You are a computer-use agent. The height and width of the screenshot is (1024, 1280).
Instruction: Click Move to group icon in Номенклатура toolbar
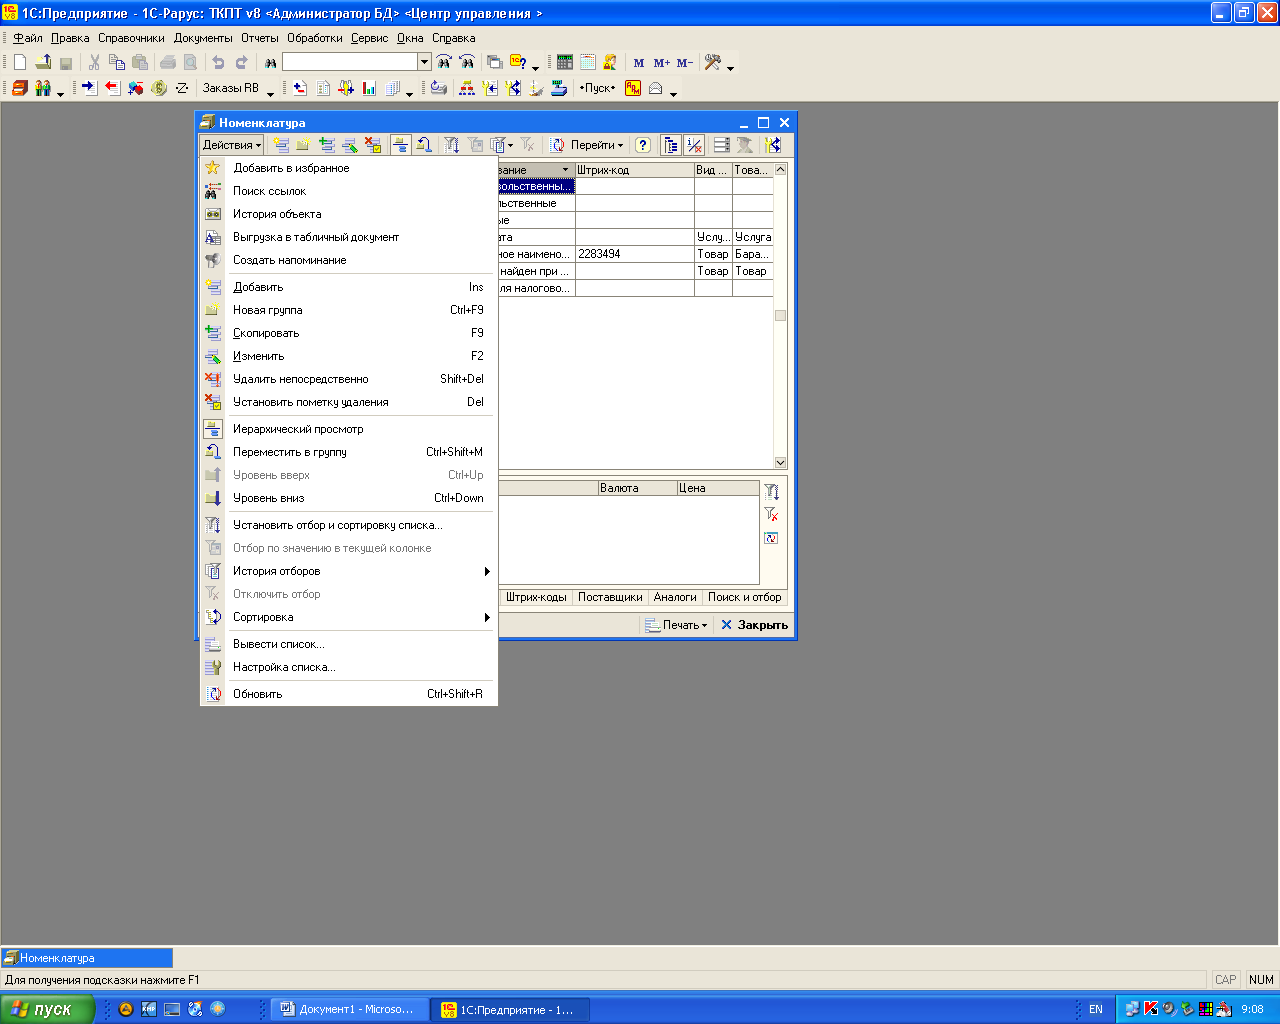pos(423,145)
